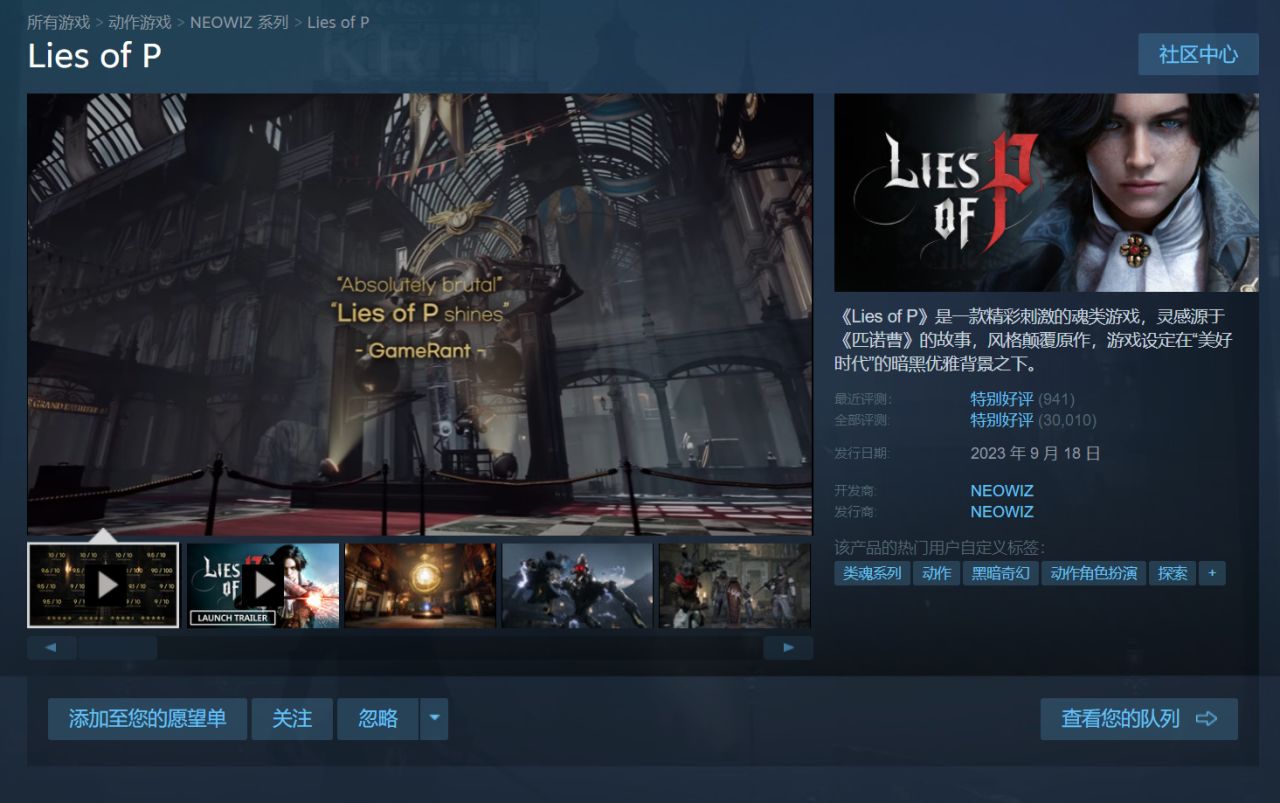This screenshot has width=1280, height=803.
Task: View the golden orb hall screenshot thumbnail
Action: 420,585
